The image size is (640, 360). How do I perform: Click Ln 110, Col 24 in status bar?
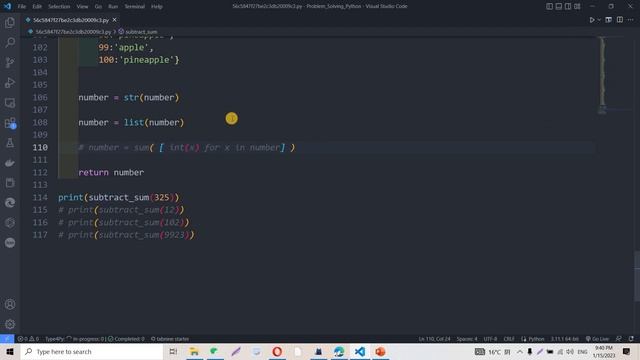[x=434, y=339]
